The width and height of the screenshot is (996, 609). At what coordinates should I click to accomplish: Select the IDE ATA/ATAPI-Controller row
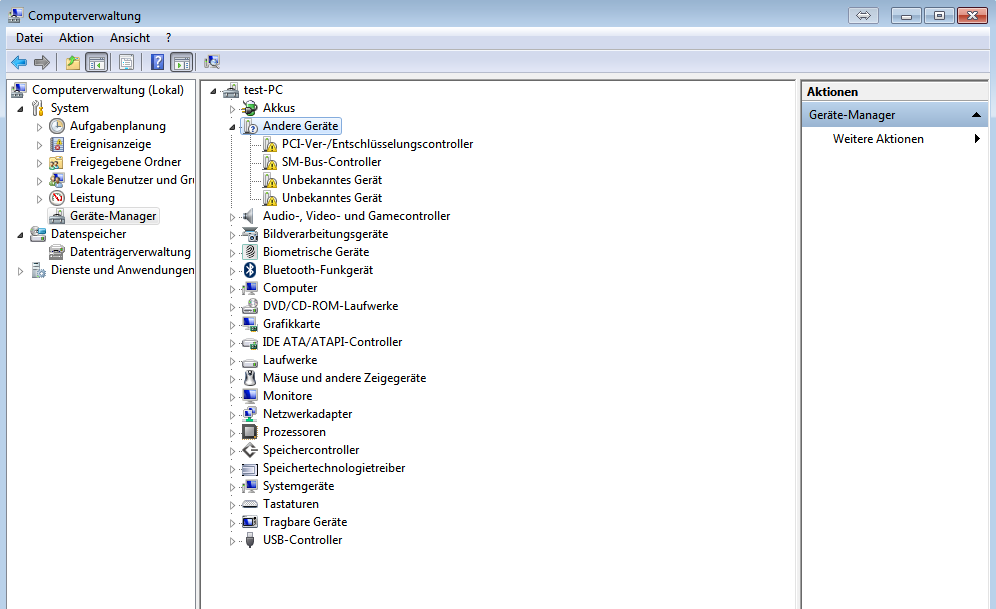(332, 342)
